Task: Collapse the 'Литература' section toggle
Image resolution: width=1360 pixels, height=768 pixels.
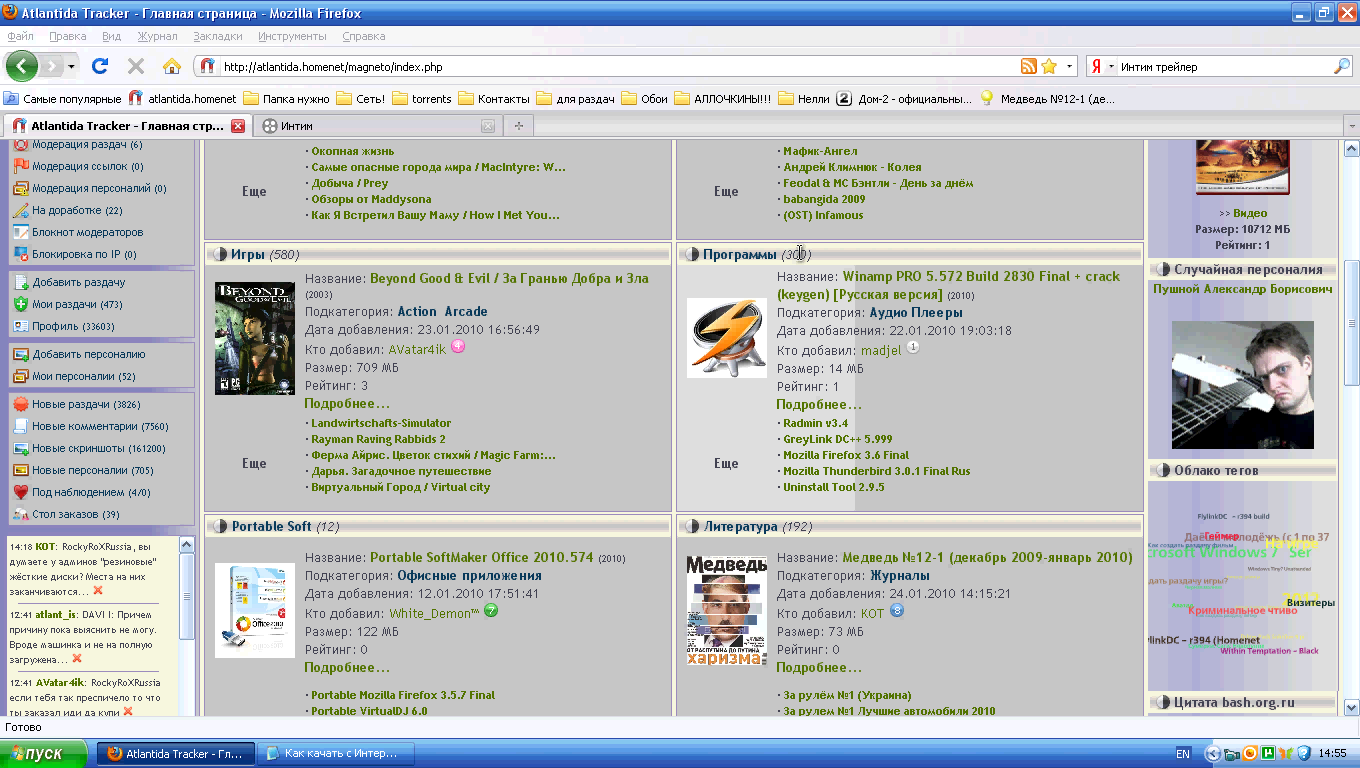Action: coord(690,526)
